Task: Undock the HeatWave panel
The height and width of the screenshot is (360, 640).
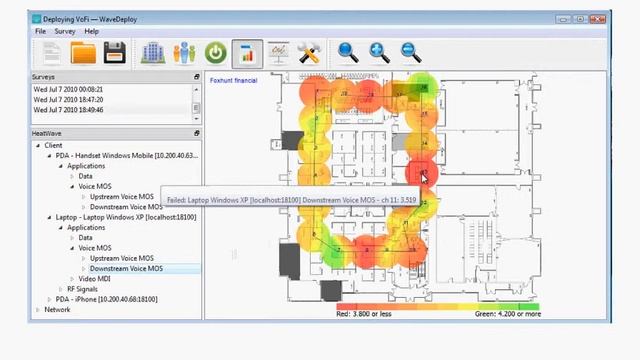Action: (197, 133)
